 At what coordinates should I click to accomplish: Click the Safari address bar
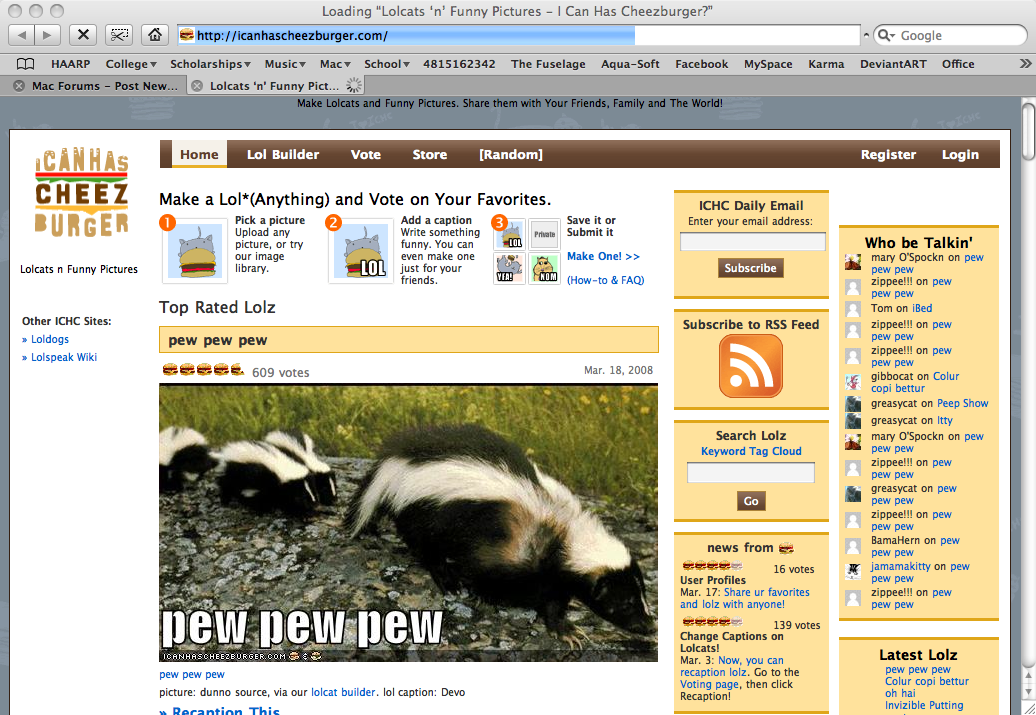pos(519,35)
